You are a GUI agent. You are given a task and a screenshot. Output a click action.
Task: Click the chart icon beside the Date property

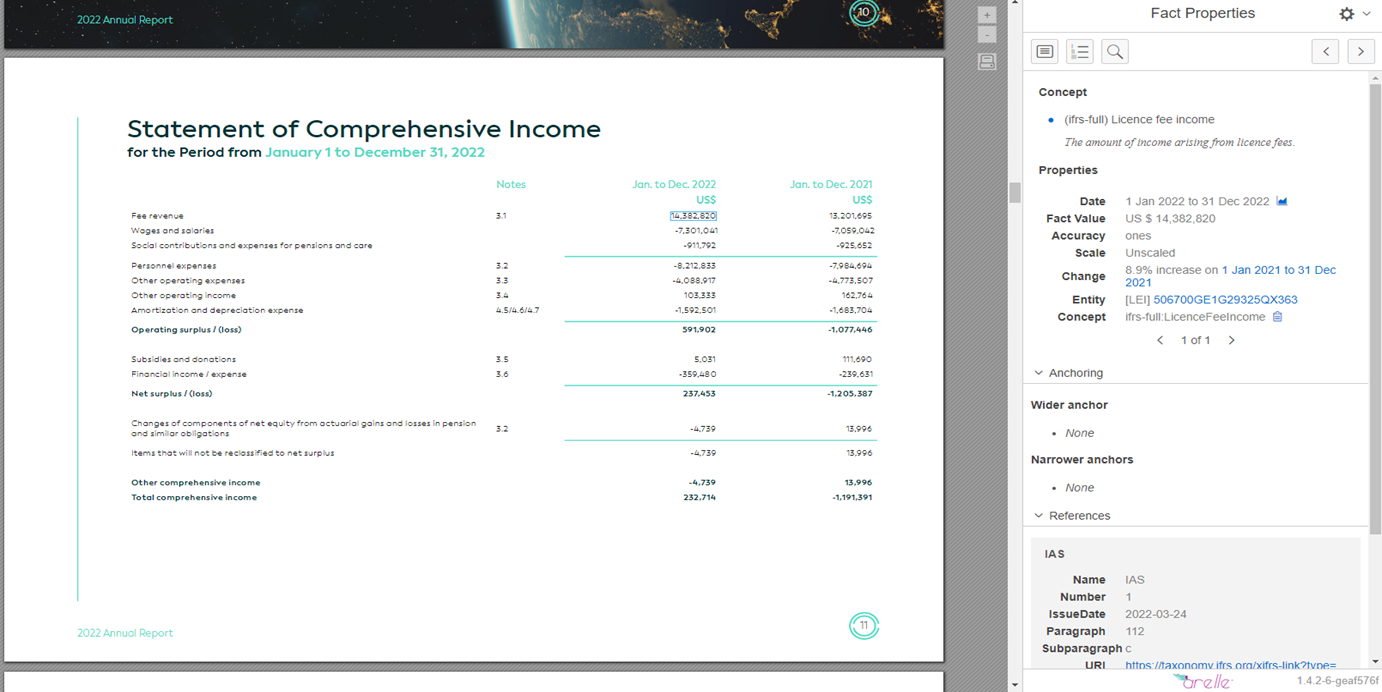coord(1283,200)
